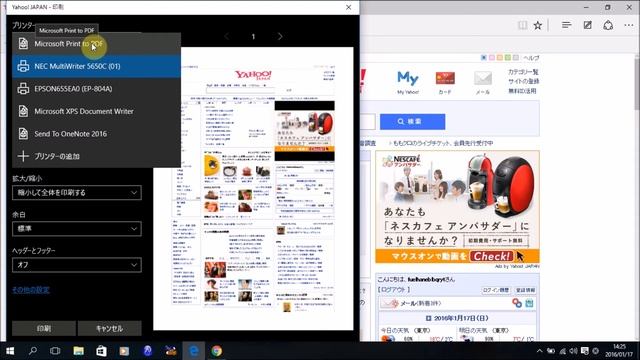This screenshot has height=360, width=640.
Task: Open 登録情報 link
Action: pyautogui.click(x=525, y=290)
